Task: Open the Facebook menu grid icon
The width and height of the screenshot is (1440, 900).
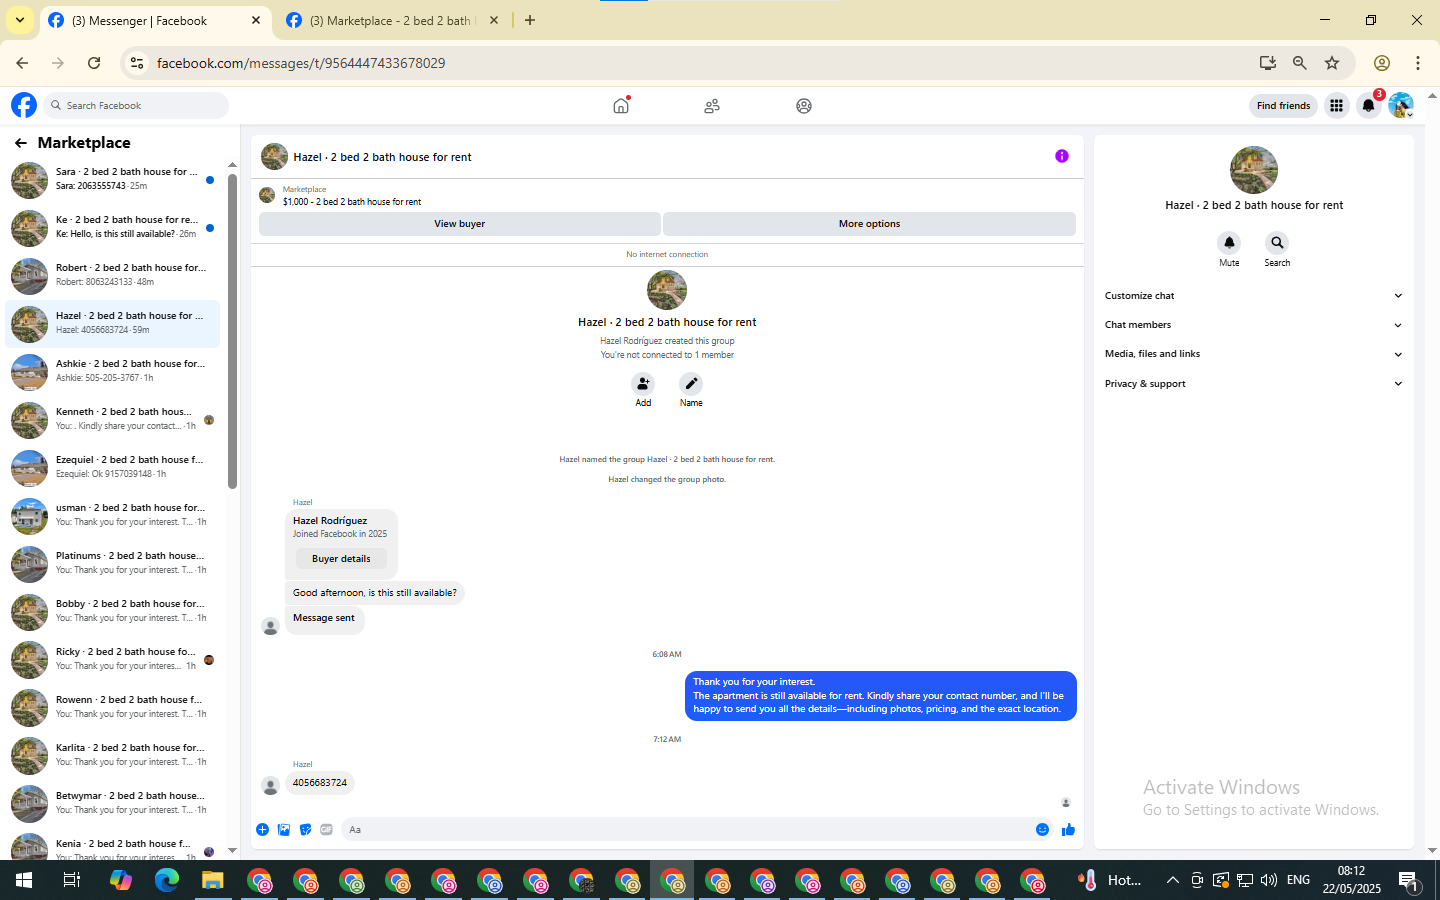Action: click(1336, 105)
